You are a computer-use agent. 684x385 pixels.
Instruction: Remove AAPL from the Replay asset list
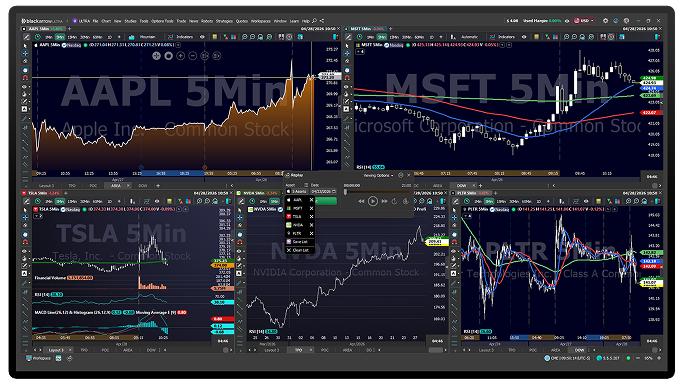click(311, 200)
